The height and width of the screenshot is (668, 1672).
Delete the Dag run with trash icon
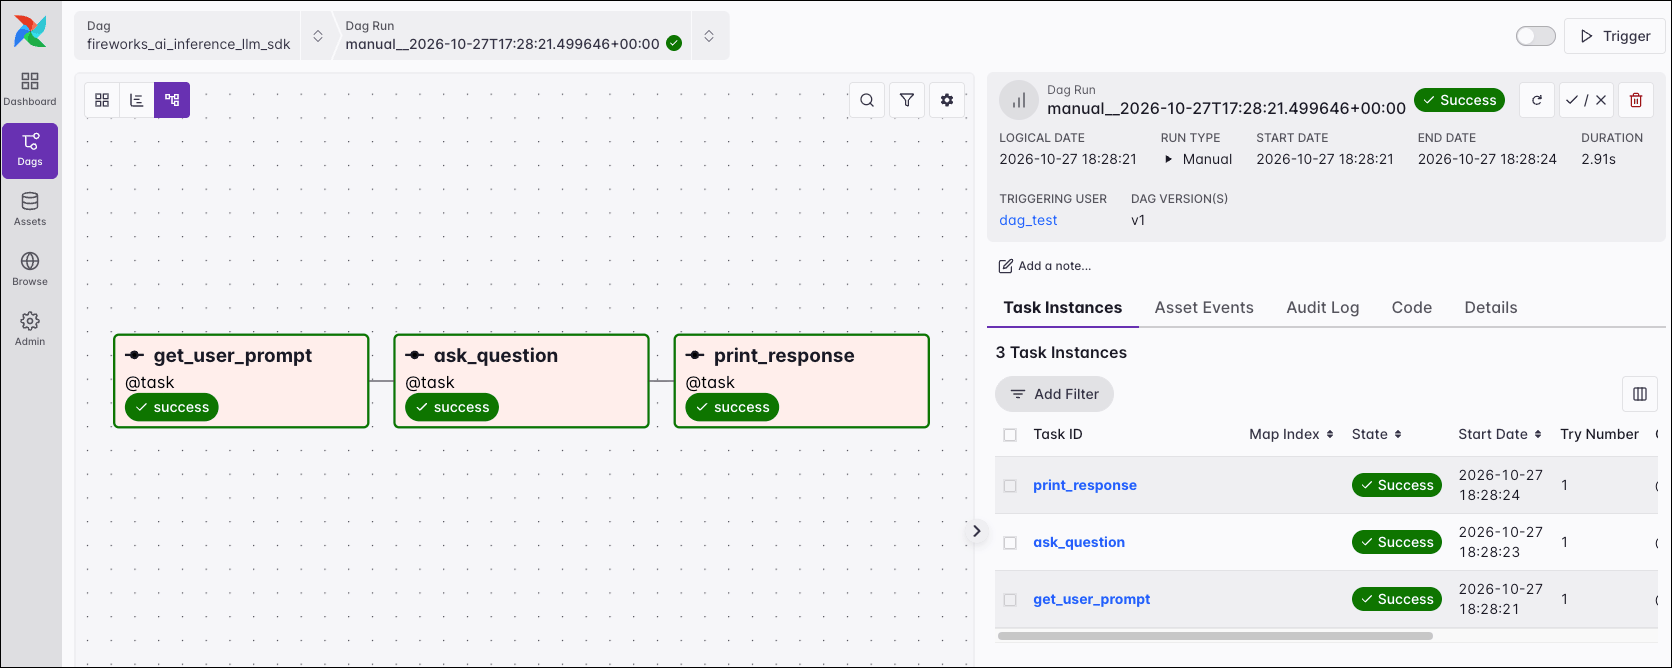pyautogui.click(x=1636, y=100)
